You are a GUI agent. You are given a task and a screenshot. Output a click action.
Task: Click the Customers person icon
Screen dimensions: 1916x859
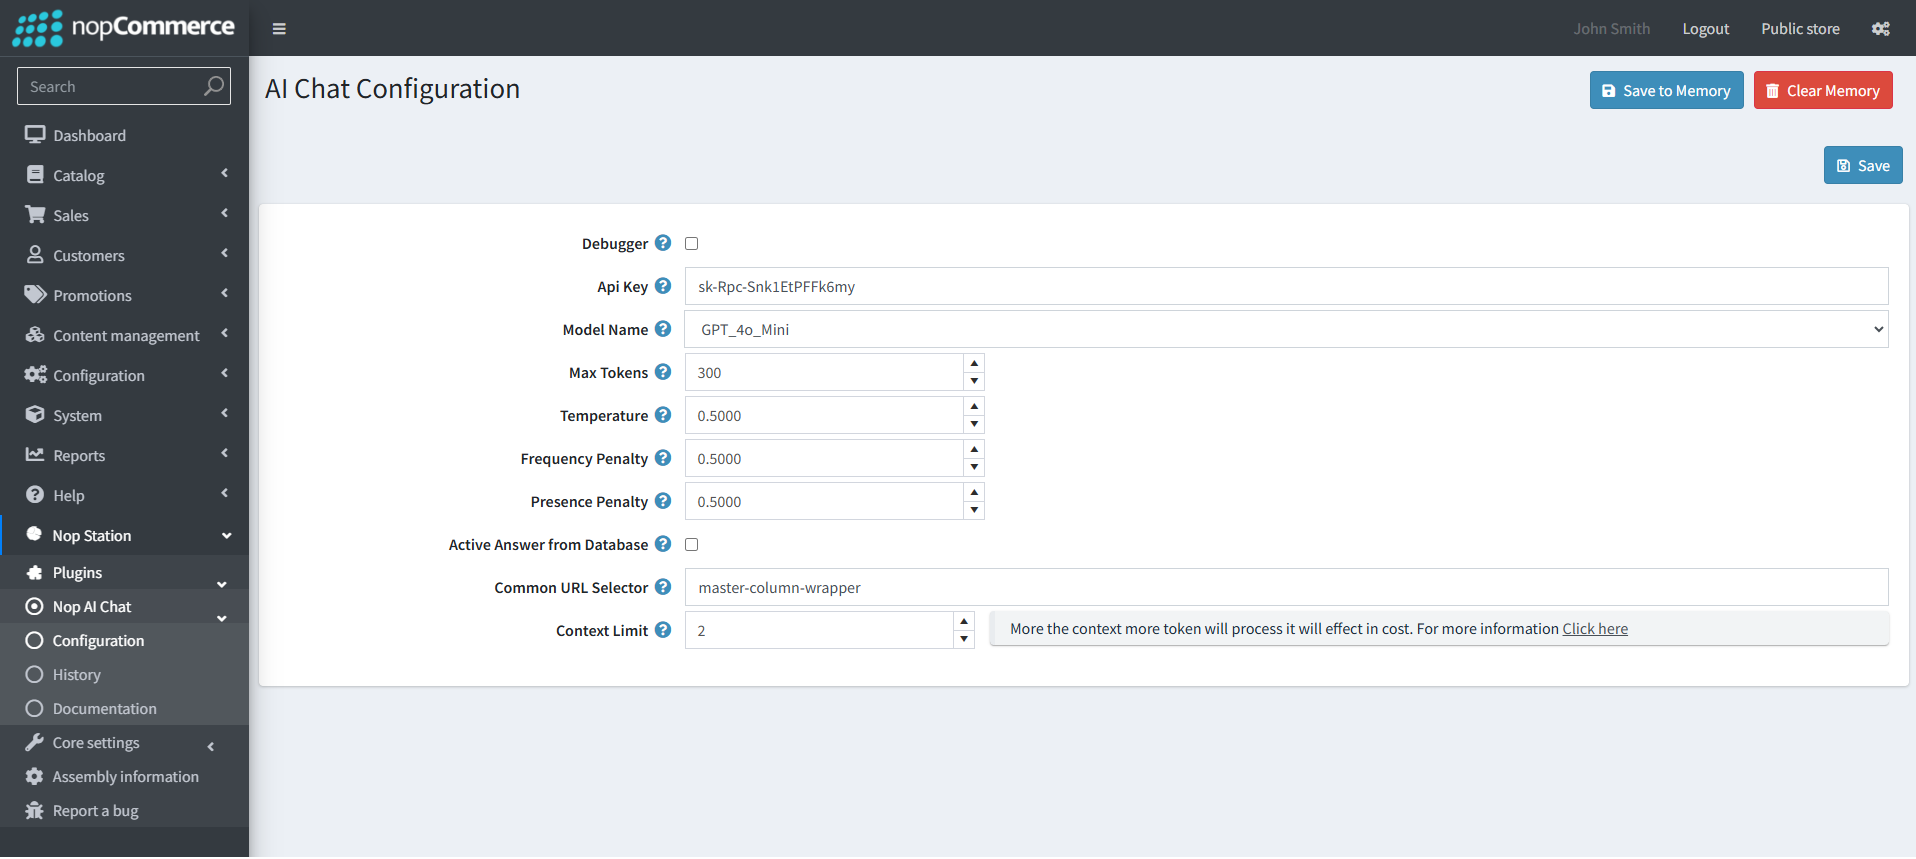(x=35, y=255)
